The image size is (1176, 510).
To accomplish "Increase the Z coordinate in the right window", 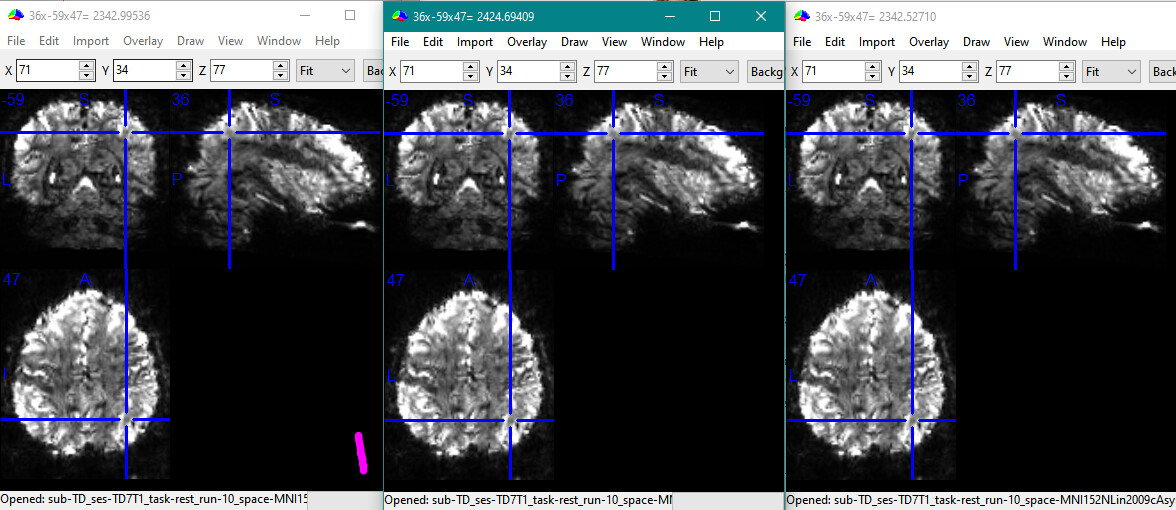I will [1067, 66].
